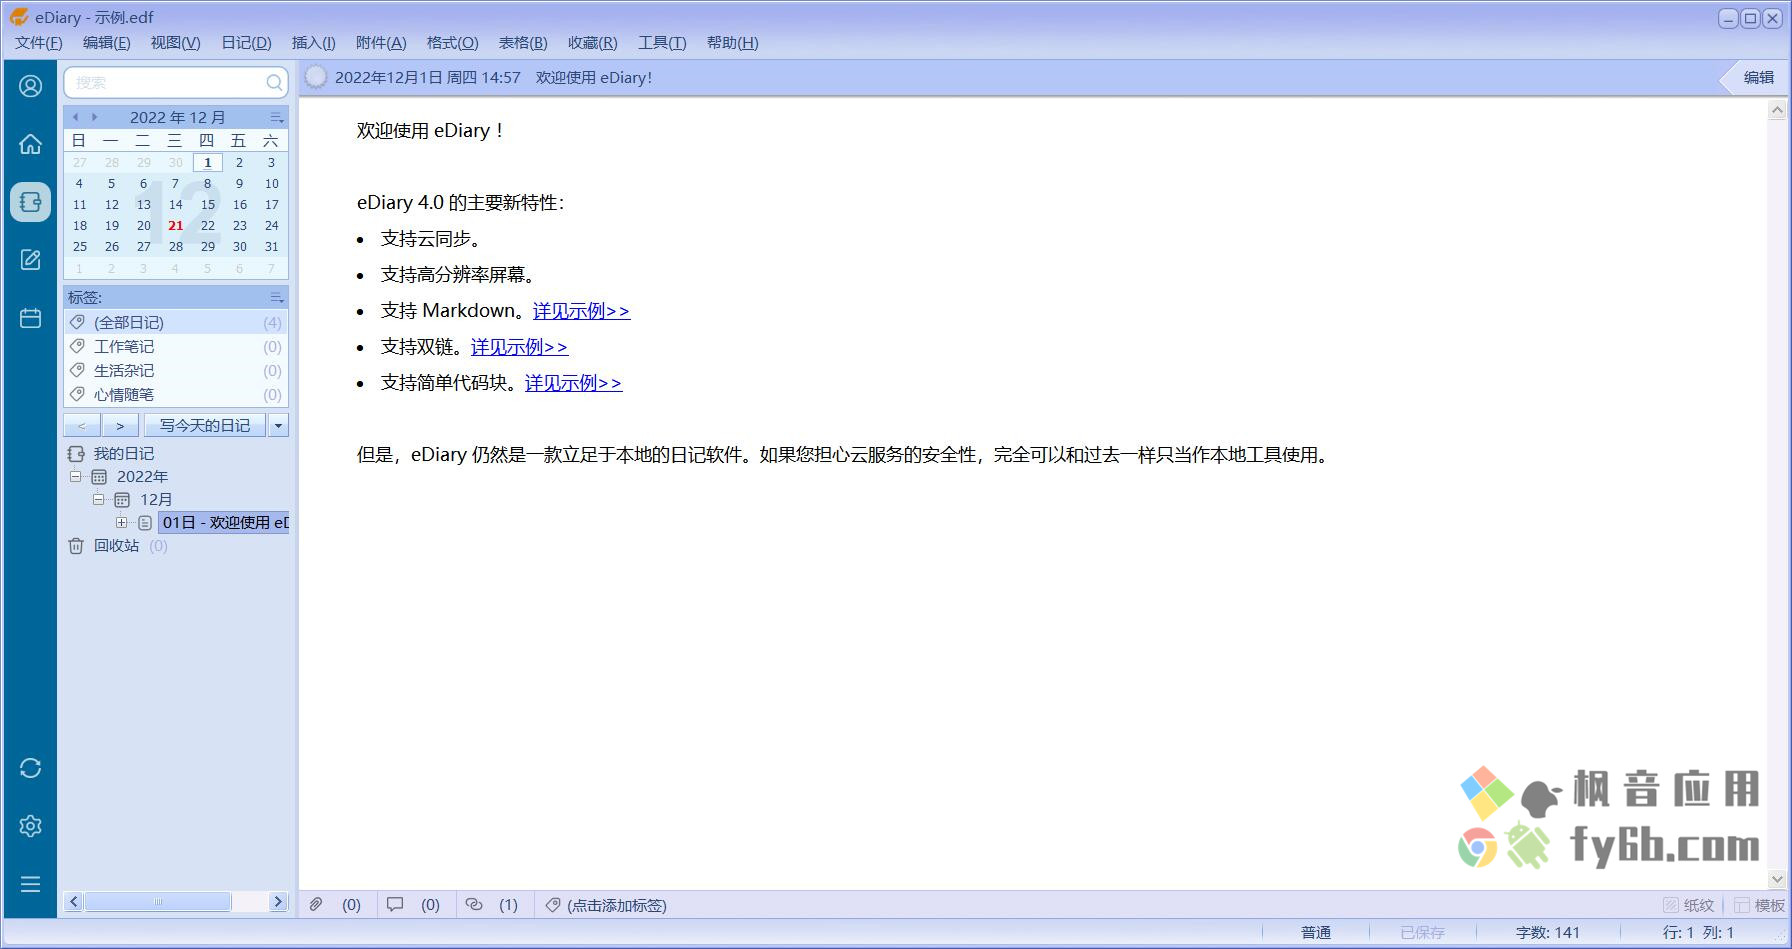Click the previous entry '<' button

82,425
